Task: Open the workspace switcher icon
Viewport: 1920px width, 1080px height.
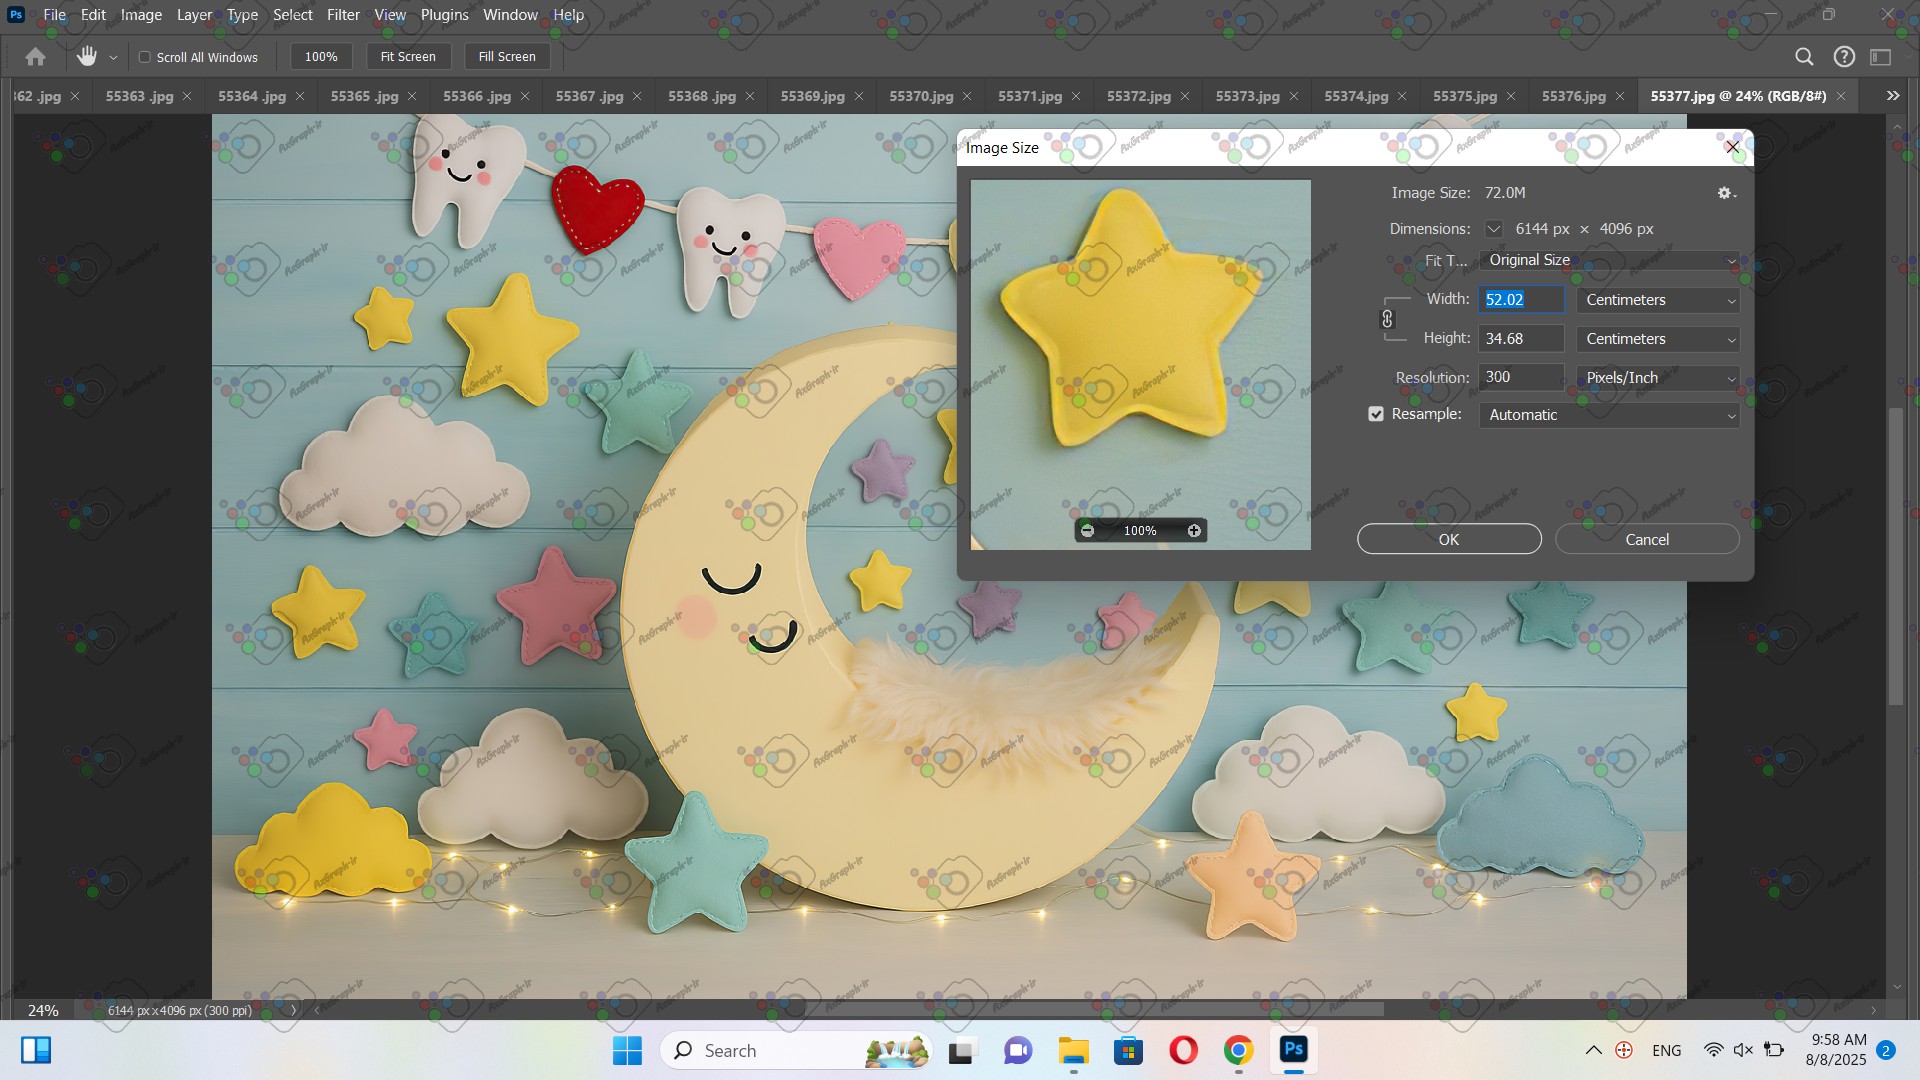Action: click(x=1881, y=57)
